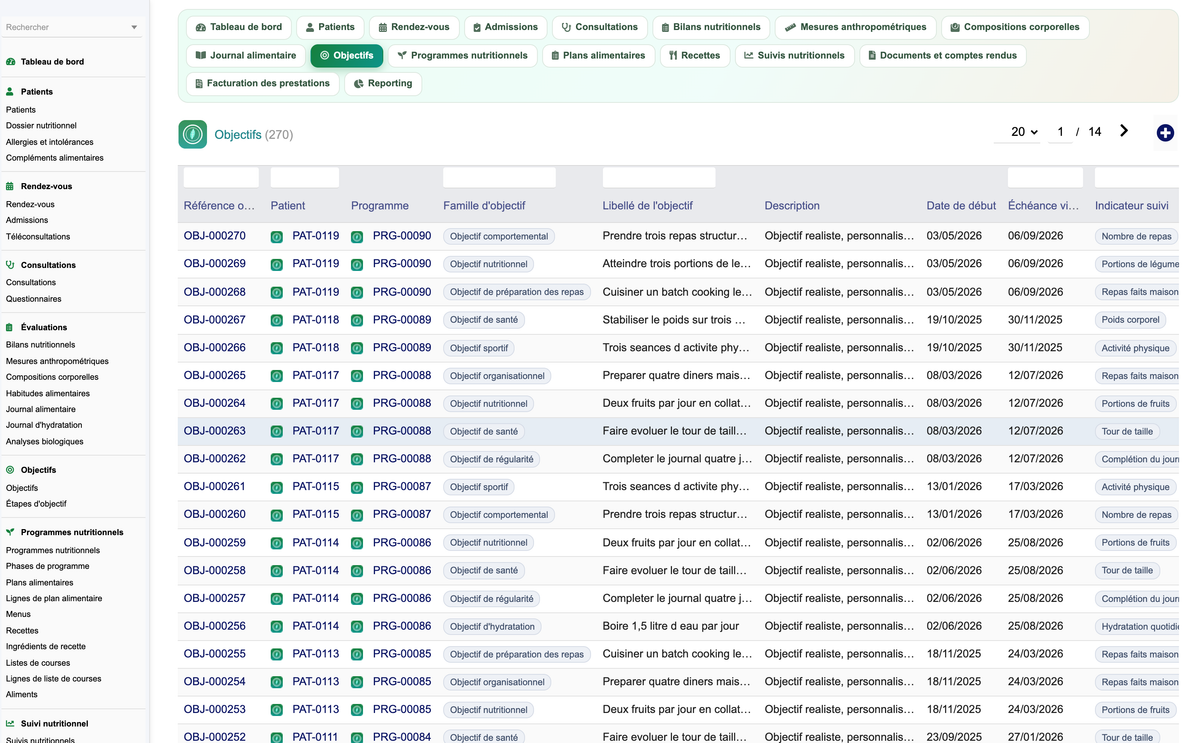The image size is (1200, 743).
Task: Click Tableau de bord sidebar gauge icon
Action: [x=10, y=62]
